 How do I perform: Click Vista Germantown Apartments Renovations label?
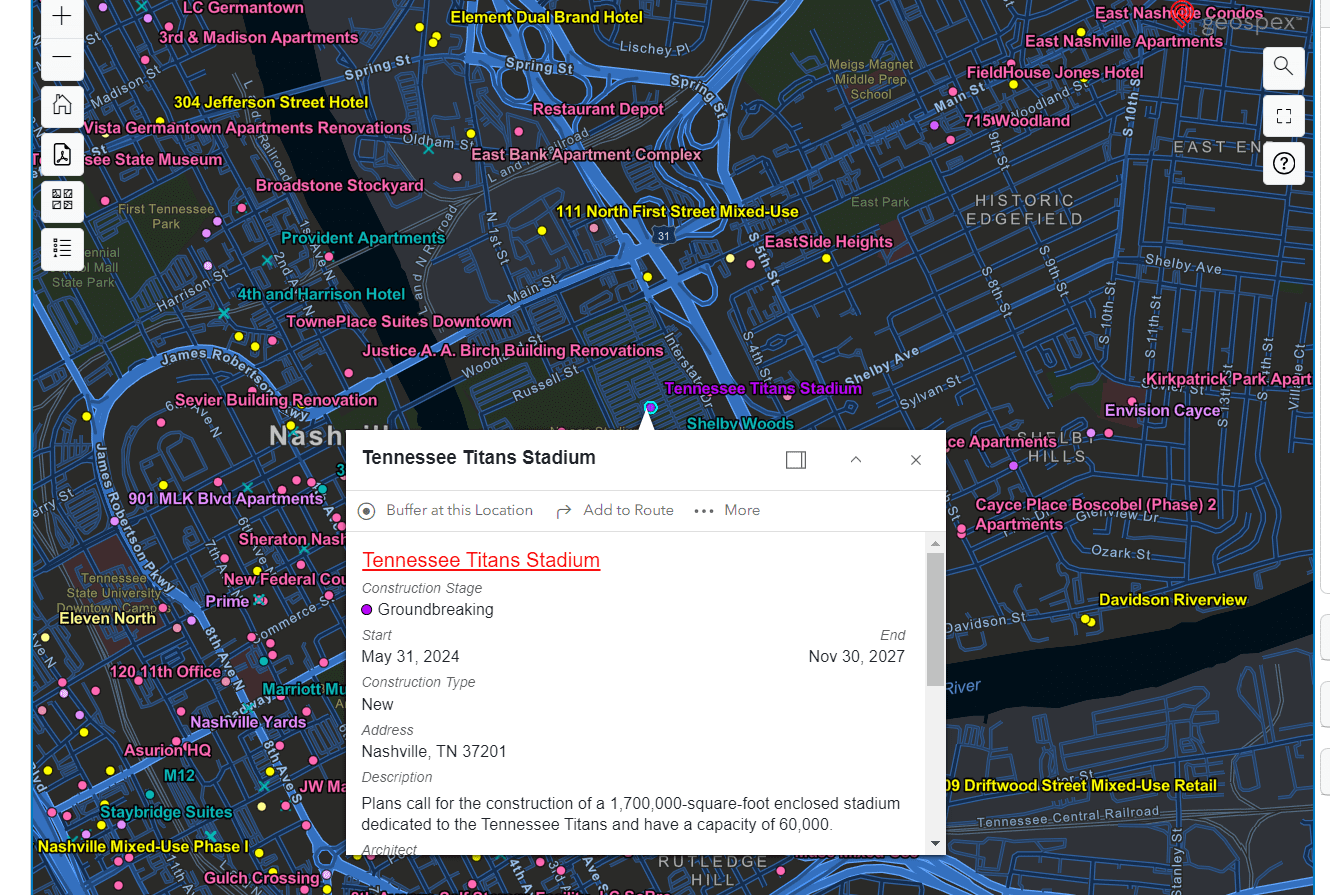tap(247, 128)
